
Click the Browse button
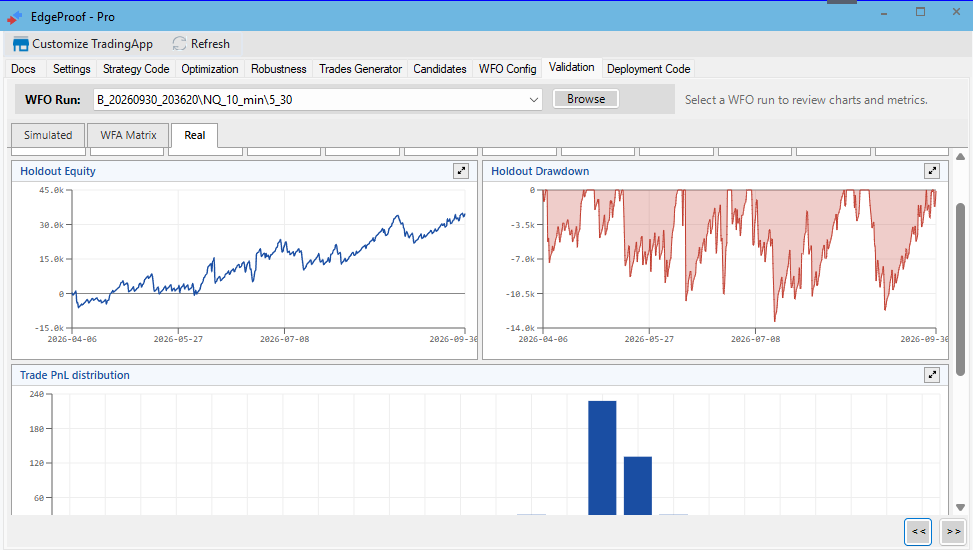click(586, 99)
